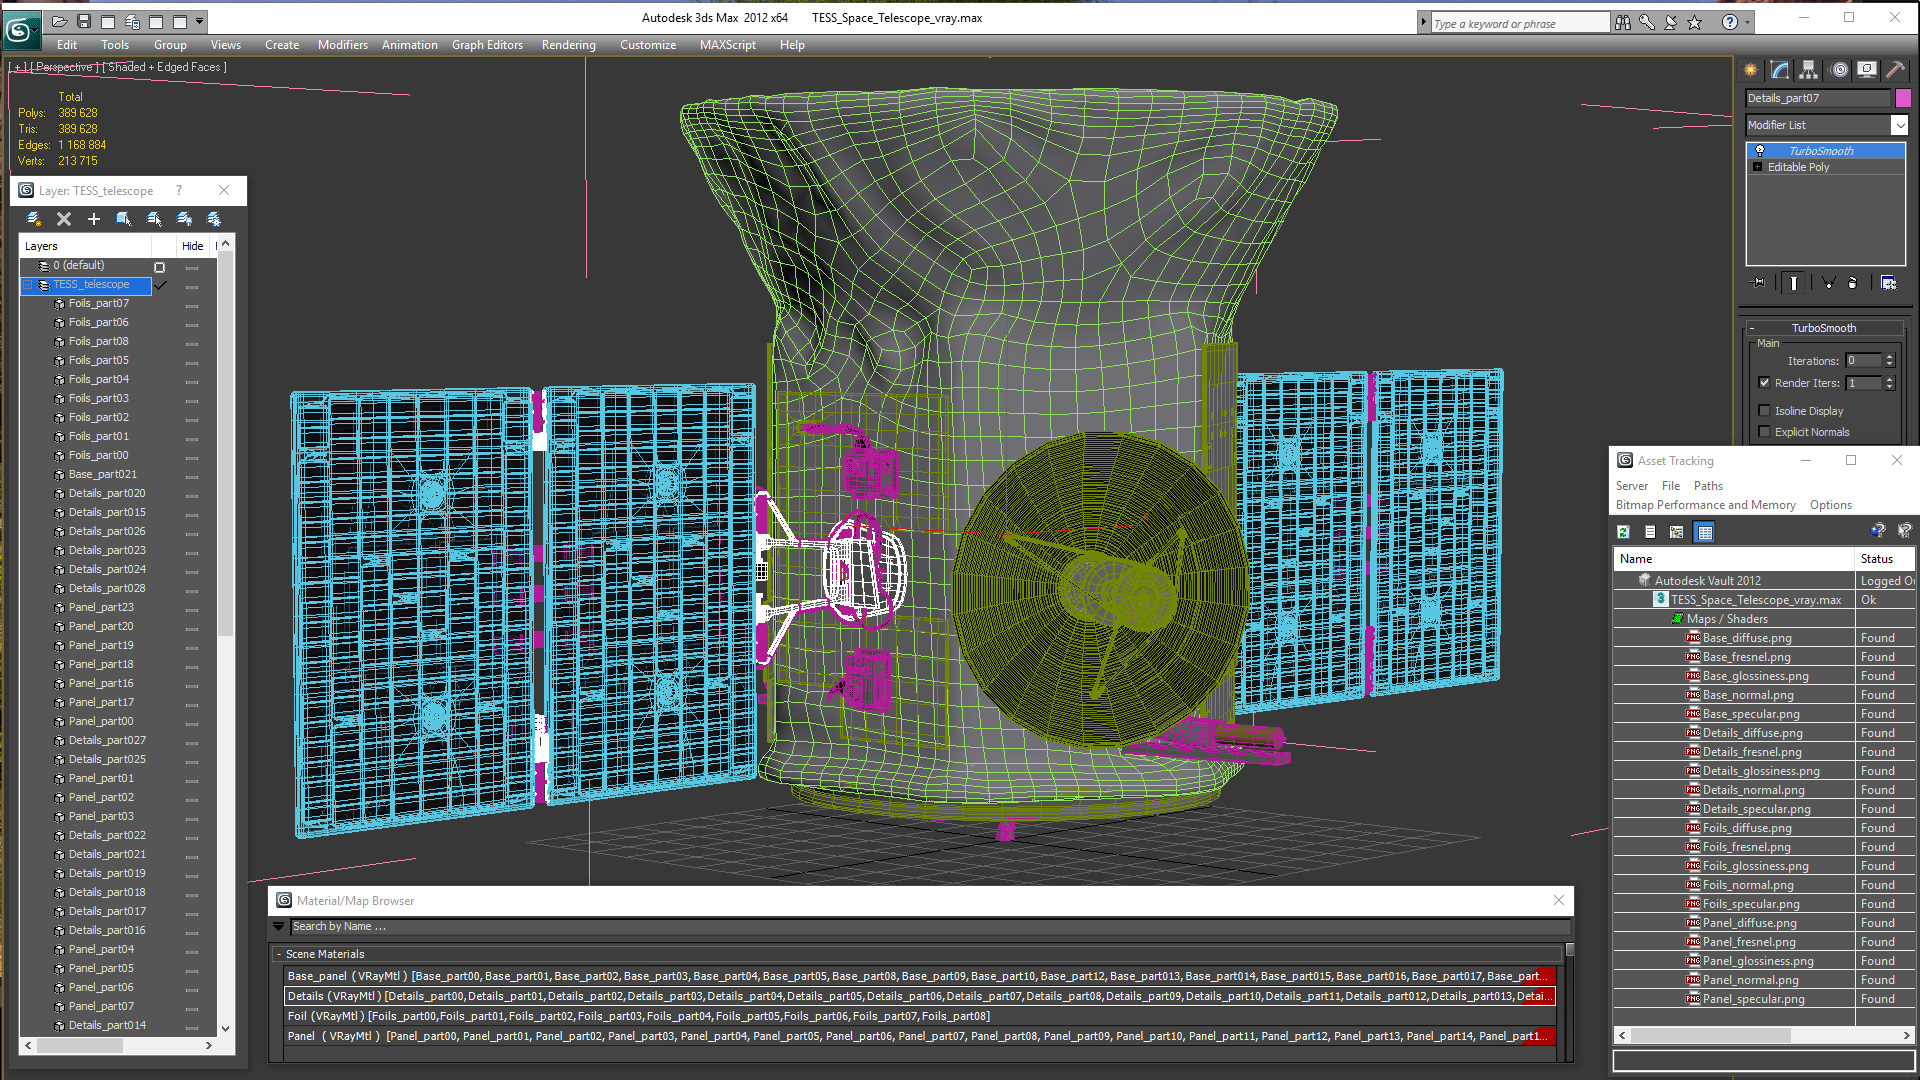1920x1080 pixels.
Task: Select Base_diffuse.png in Asset Tracking
Action: coord(1747,638)
